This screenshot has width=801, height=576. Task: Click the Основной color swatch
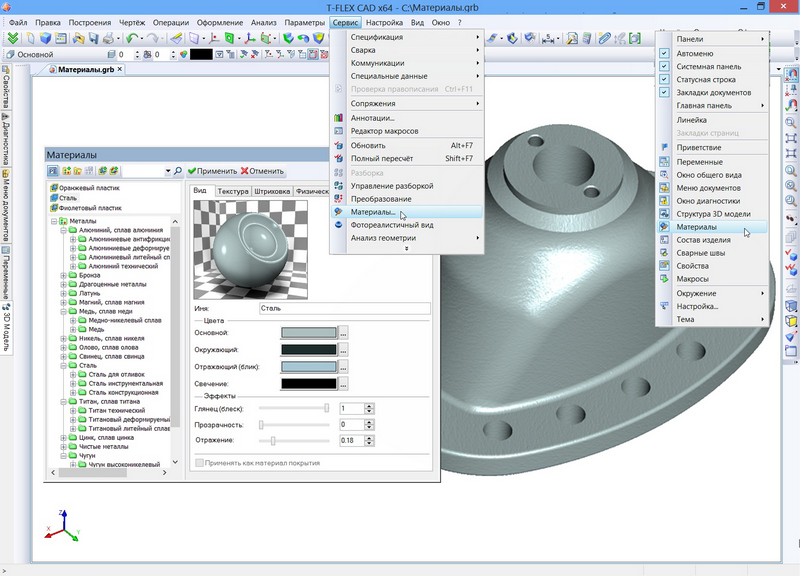(x=308, y=332)
